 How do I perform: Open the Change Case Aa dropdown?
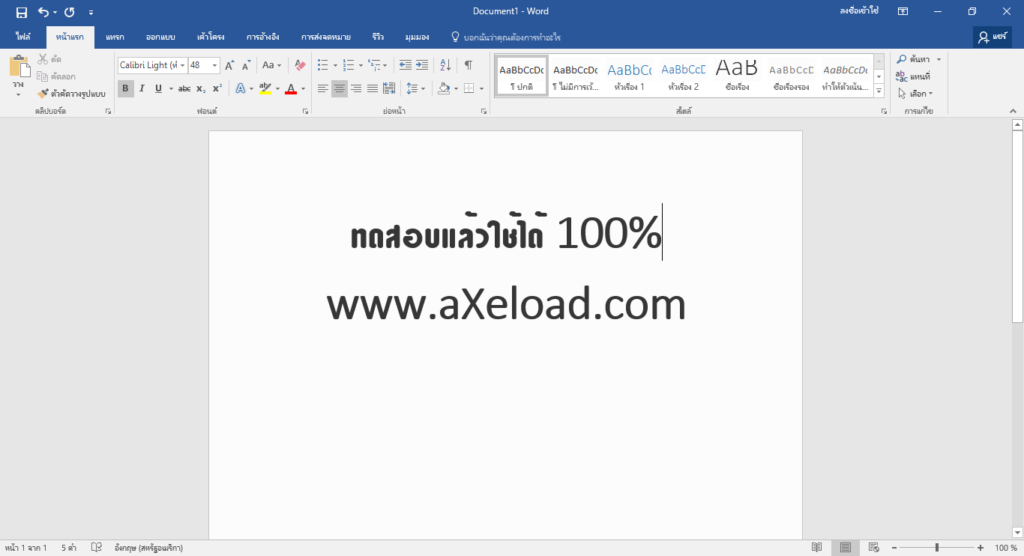pos(272,65)
